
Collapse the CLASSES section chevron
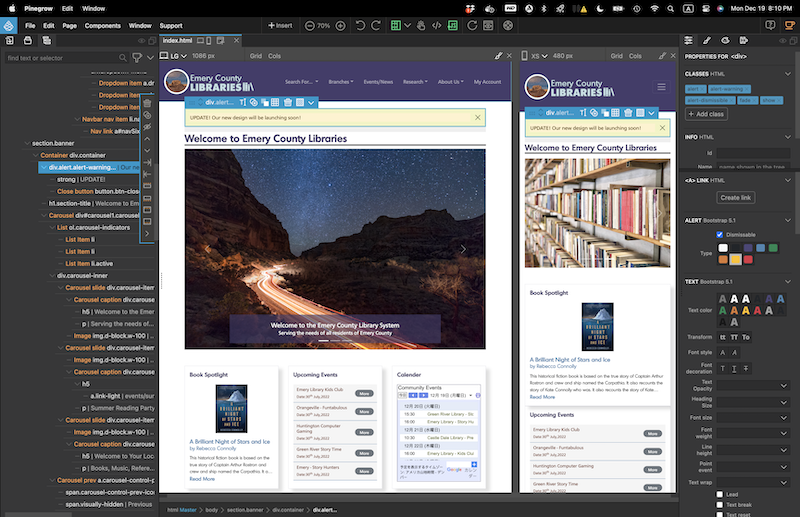pyautogui.click(x=788, y=74)
